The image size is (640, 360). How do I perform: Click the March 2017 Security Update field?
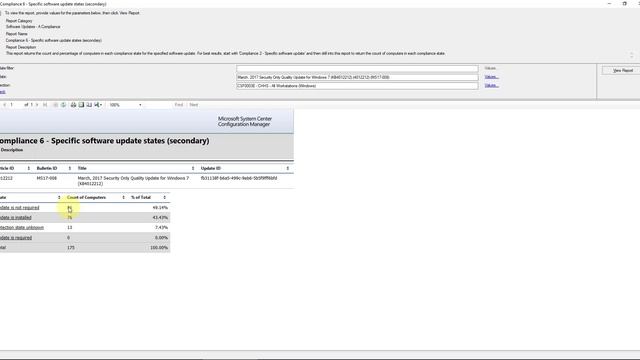pos(357,77)
